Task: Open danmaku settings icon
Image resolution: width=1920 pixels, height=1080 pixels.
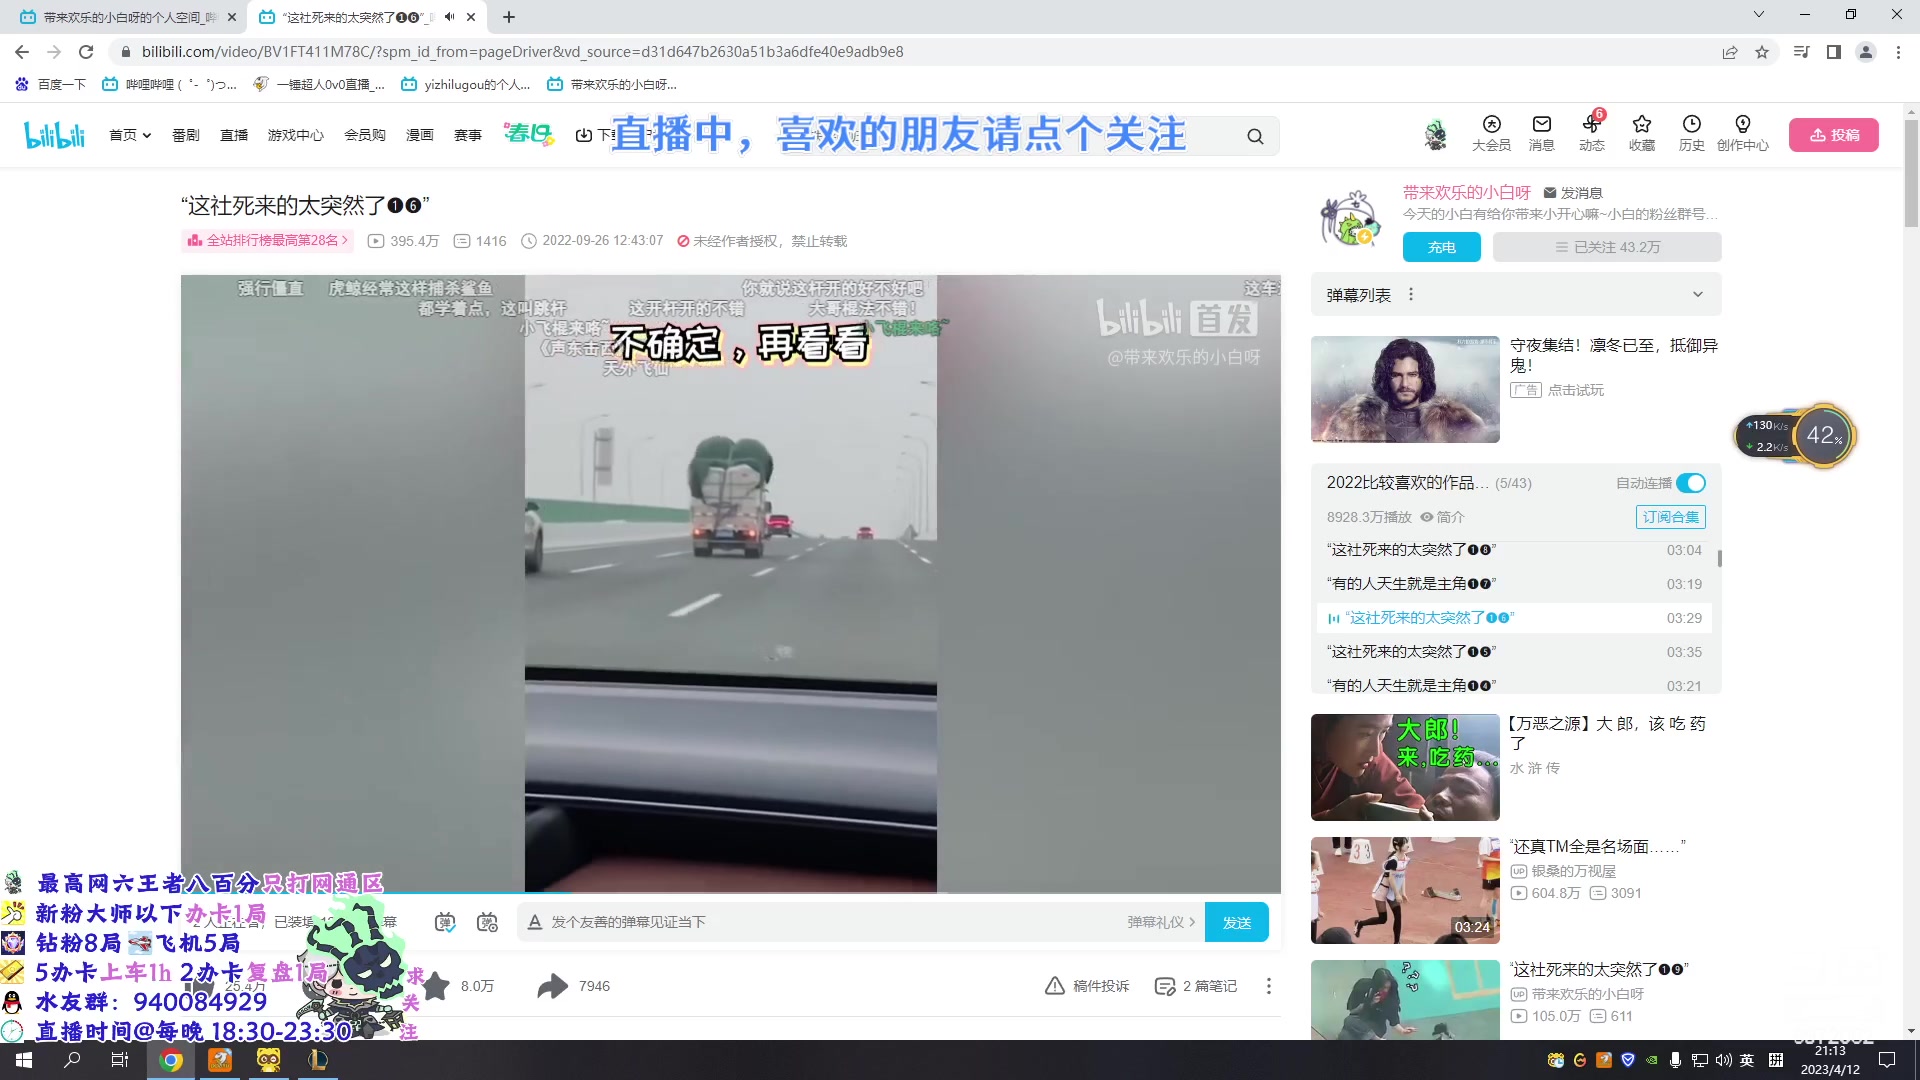Action: pyautogui.click(x=487, y=922)
